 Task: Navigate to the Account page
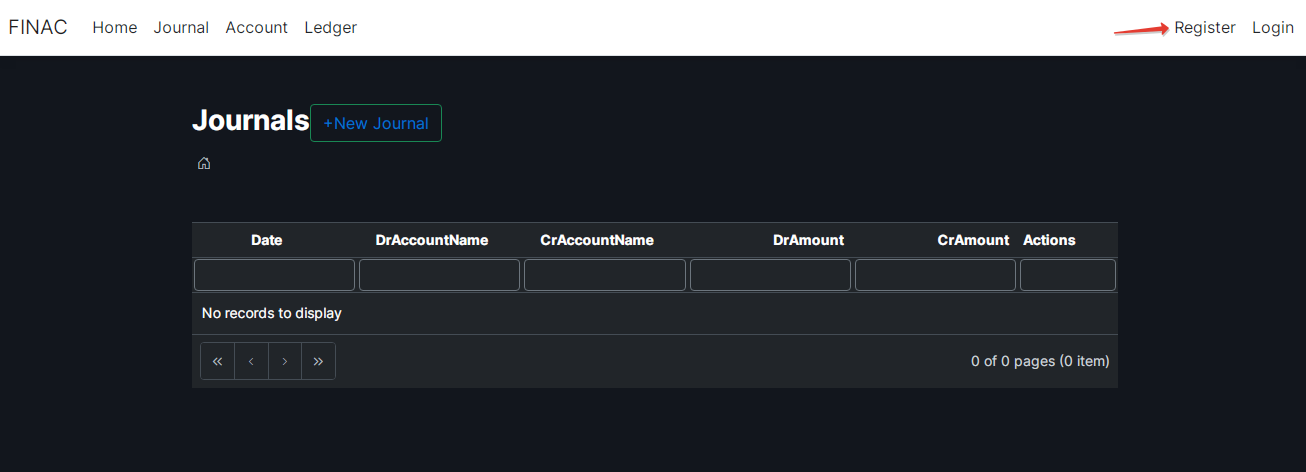(256, 27)
